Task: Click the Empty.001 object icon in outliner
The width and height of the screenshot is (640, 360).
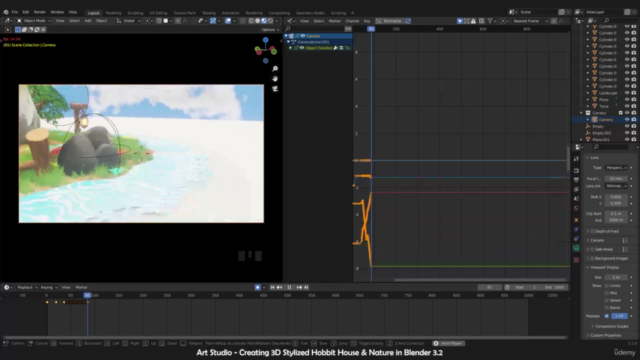Action: (x=588, y=133)
